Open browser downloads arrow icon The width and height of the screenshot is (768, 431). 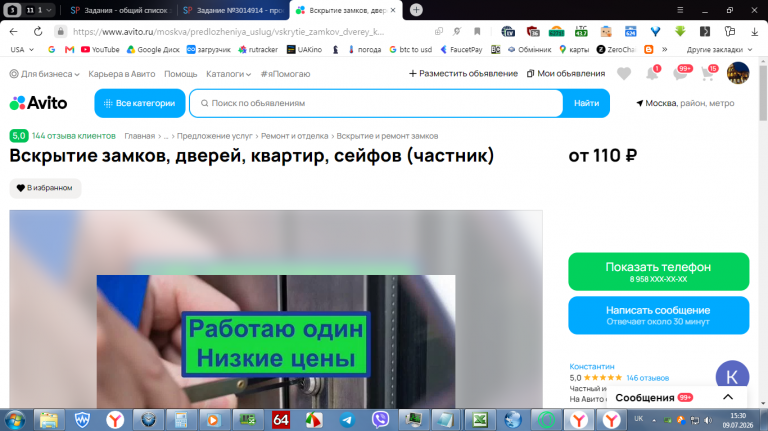(x=754, y=31)
